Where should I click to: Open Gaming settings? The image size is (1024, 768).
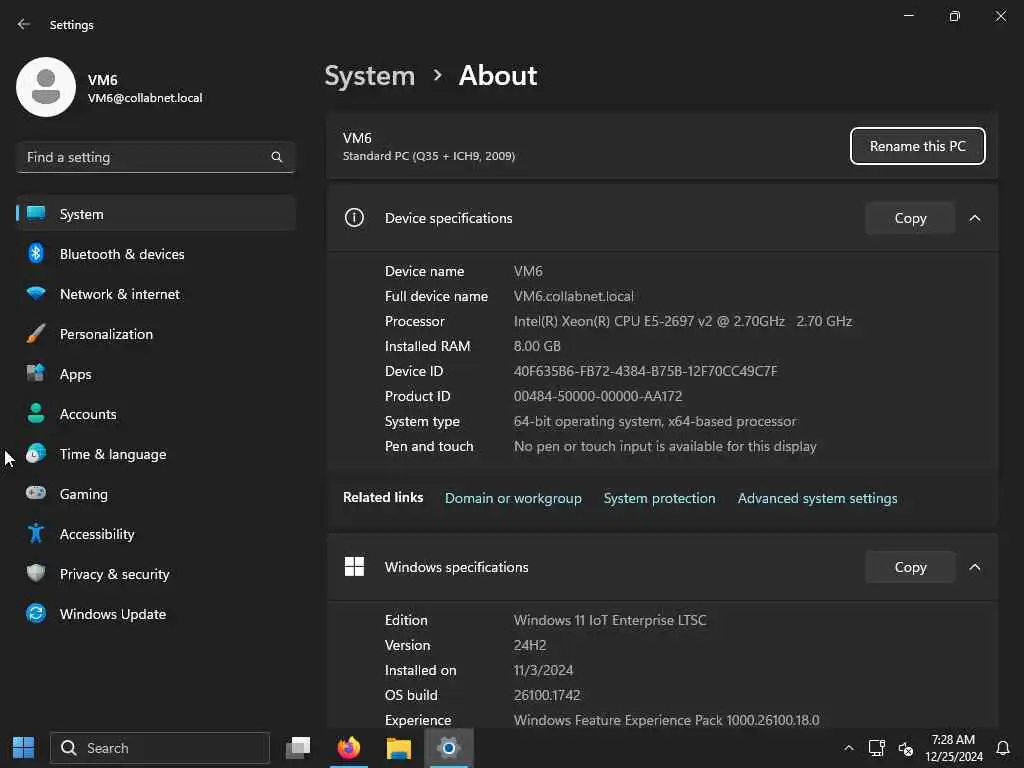156,494
